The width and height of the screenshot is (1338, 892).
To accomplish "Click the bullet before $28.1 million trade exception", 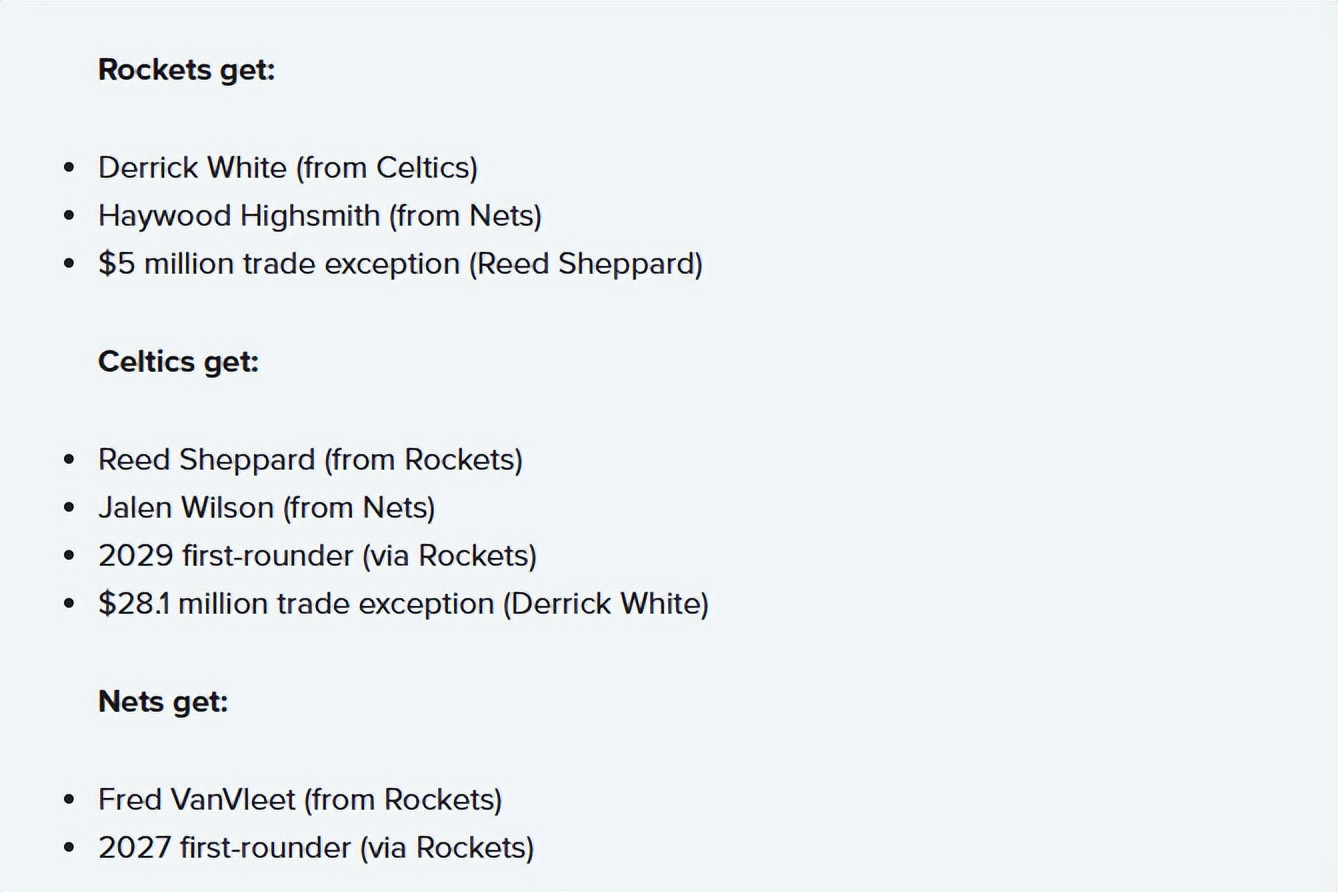I will 69,605.
